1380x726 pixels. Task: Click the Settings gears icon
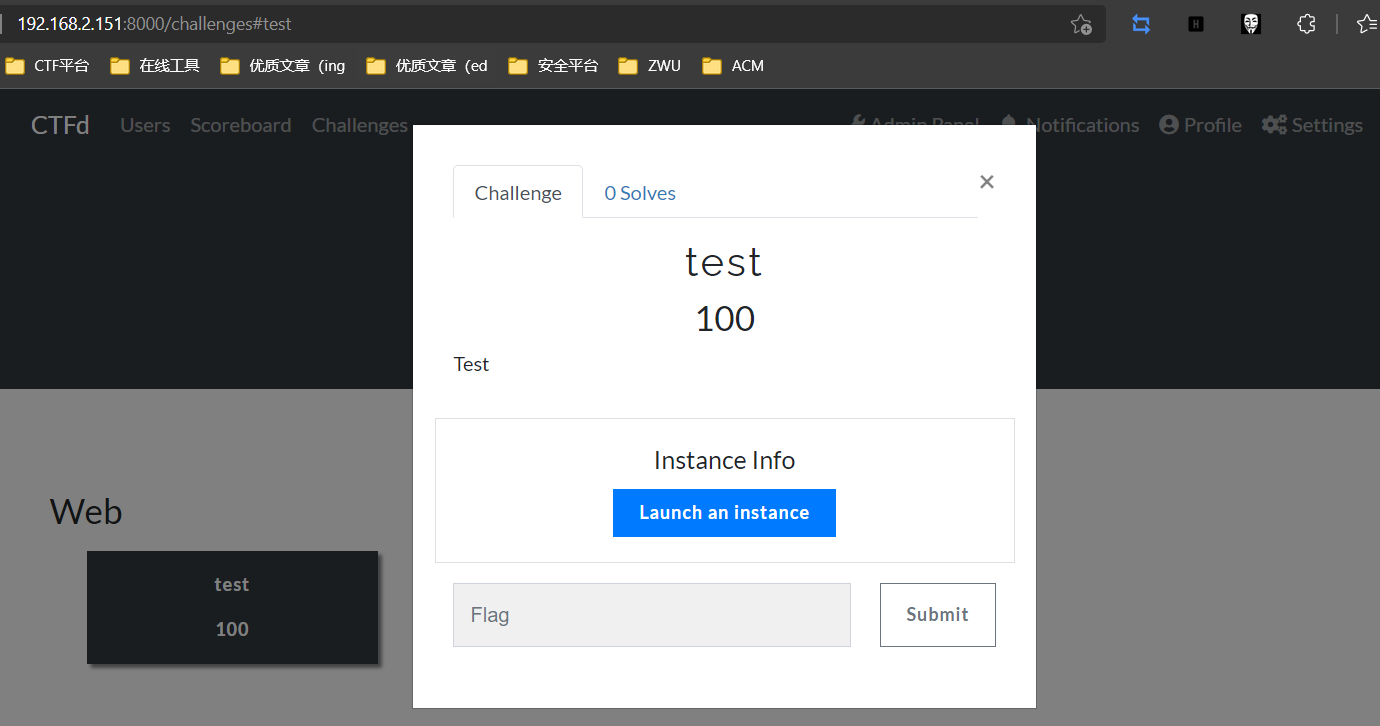coord(1274,125)
